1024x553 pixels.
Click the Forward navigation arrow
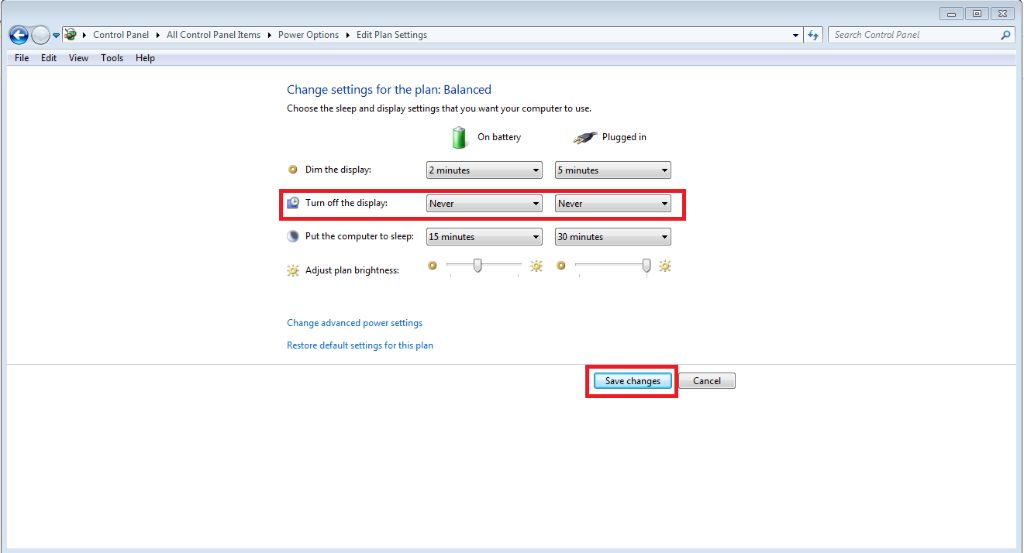tap(40, 35)
